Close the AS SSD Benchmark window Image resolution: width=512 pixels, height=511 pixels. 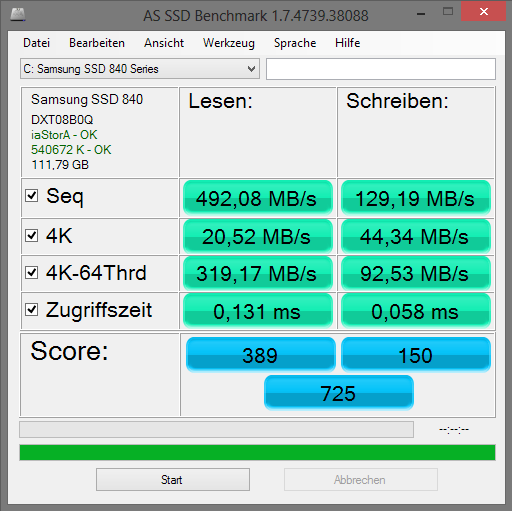click(483, 12)
